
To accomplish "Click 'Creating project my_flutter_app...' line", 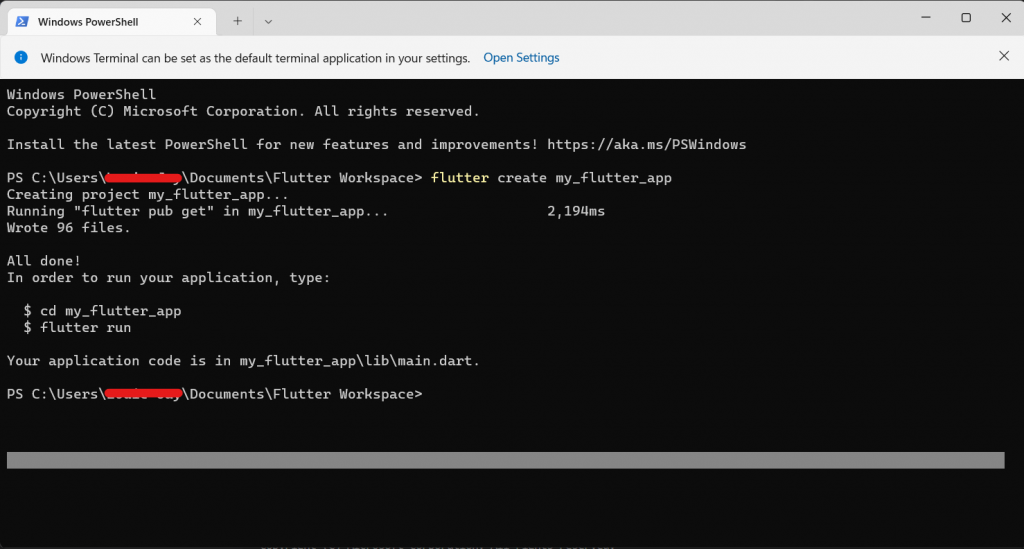I will point(148,195).
